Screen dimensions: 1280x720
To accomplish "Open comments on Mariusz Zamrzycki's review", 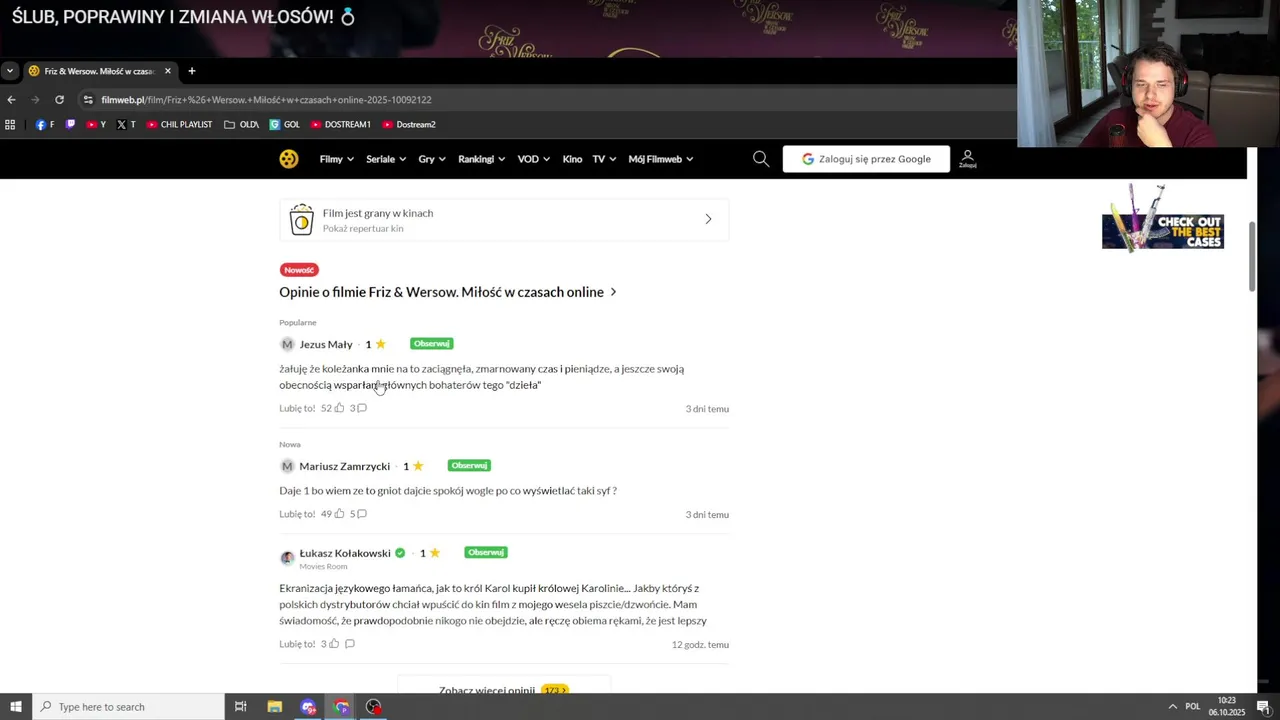I will (362, 514).
